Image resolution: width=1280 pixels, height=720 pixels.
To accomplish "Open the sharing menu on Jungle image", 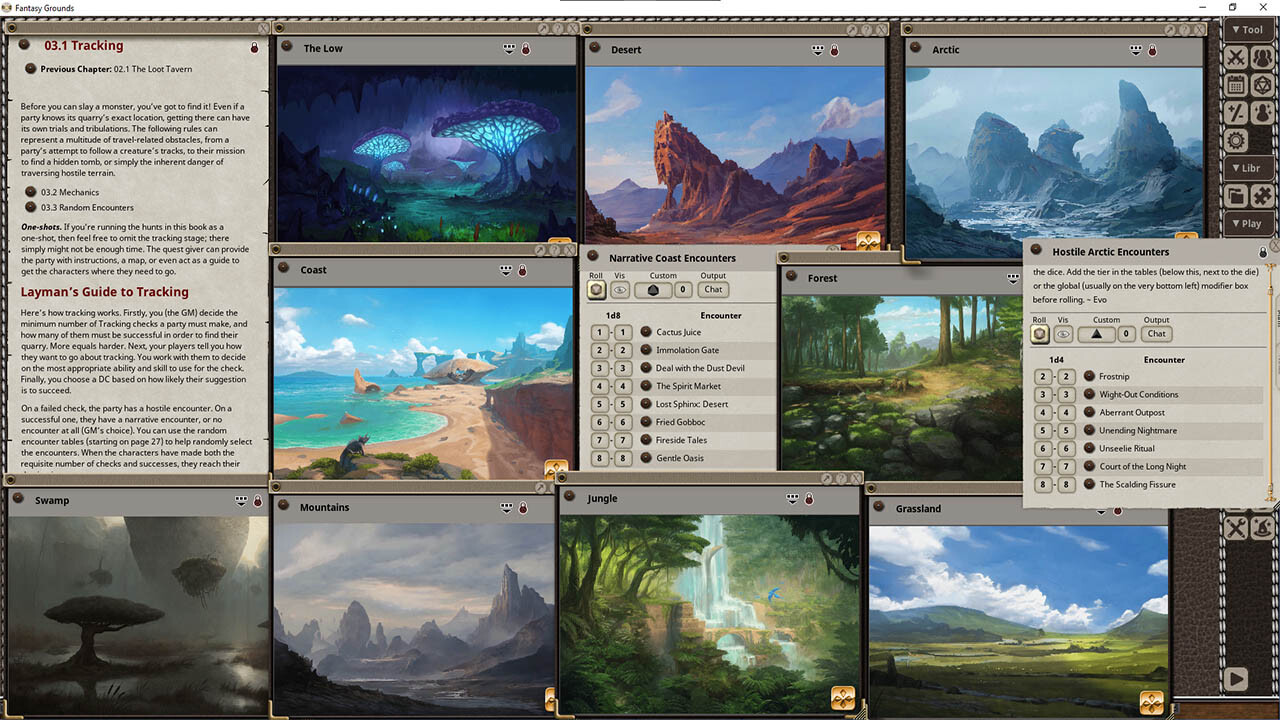I will point(793,499).
